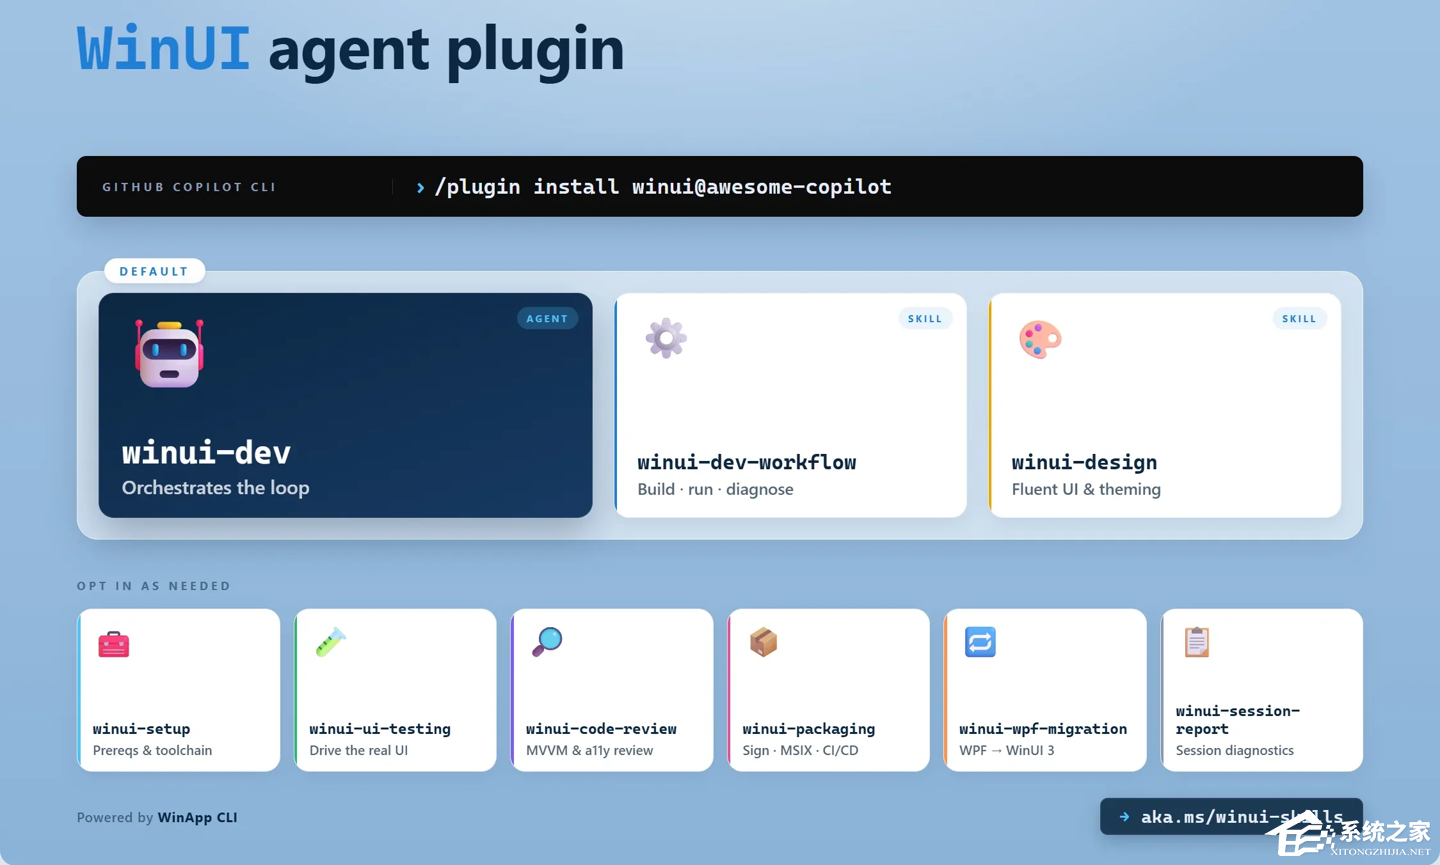Click the DEFAULT label pill
Image resolution: width=1440 pixels, height=865 pixels.
click(154, 271)
